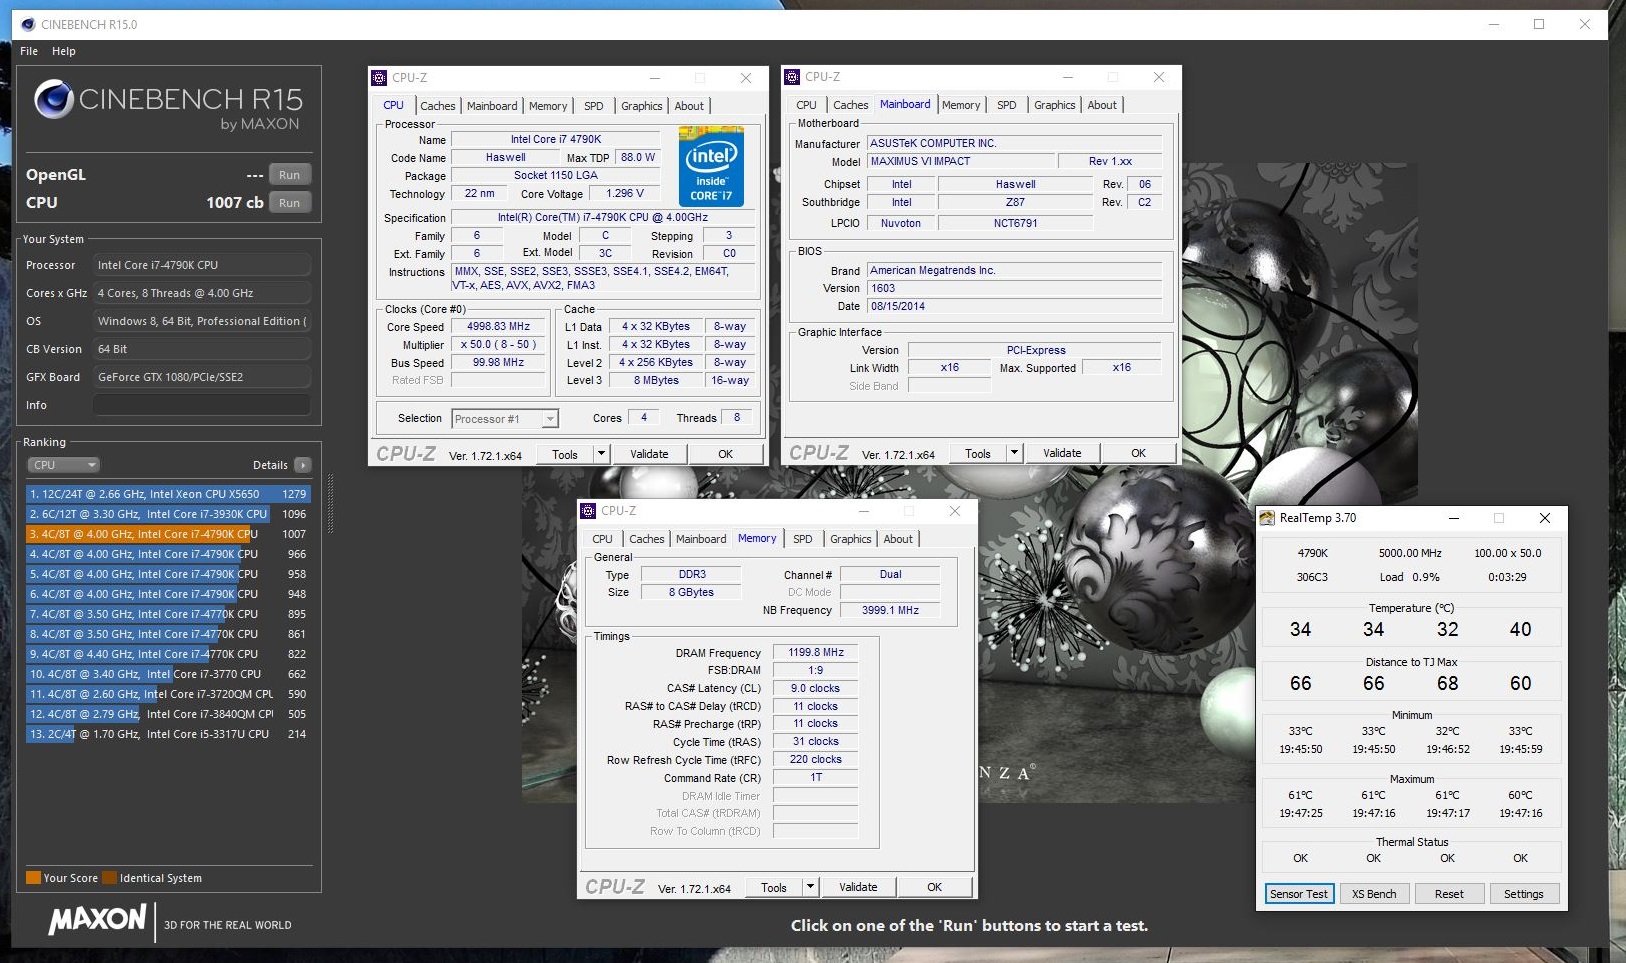Expand Tools dropdown arrow in the CPU-Z Memory window
The width and height of the screenshot is (1626, 963).
810,887
